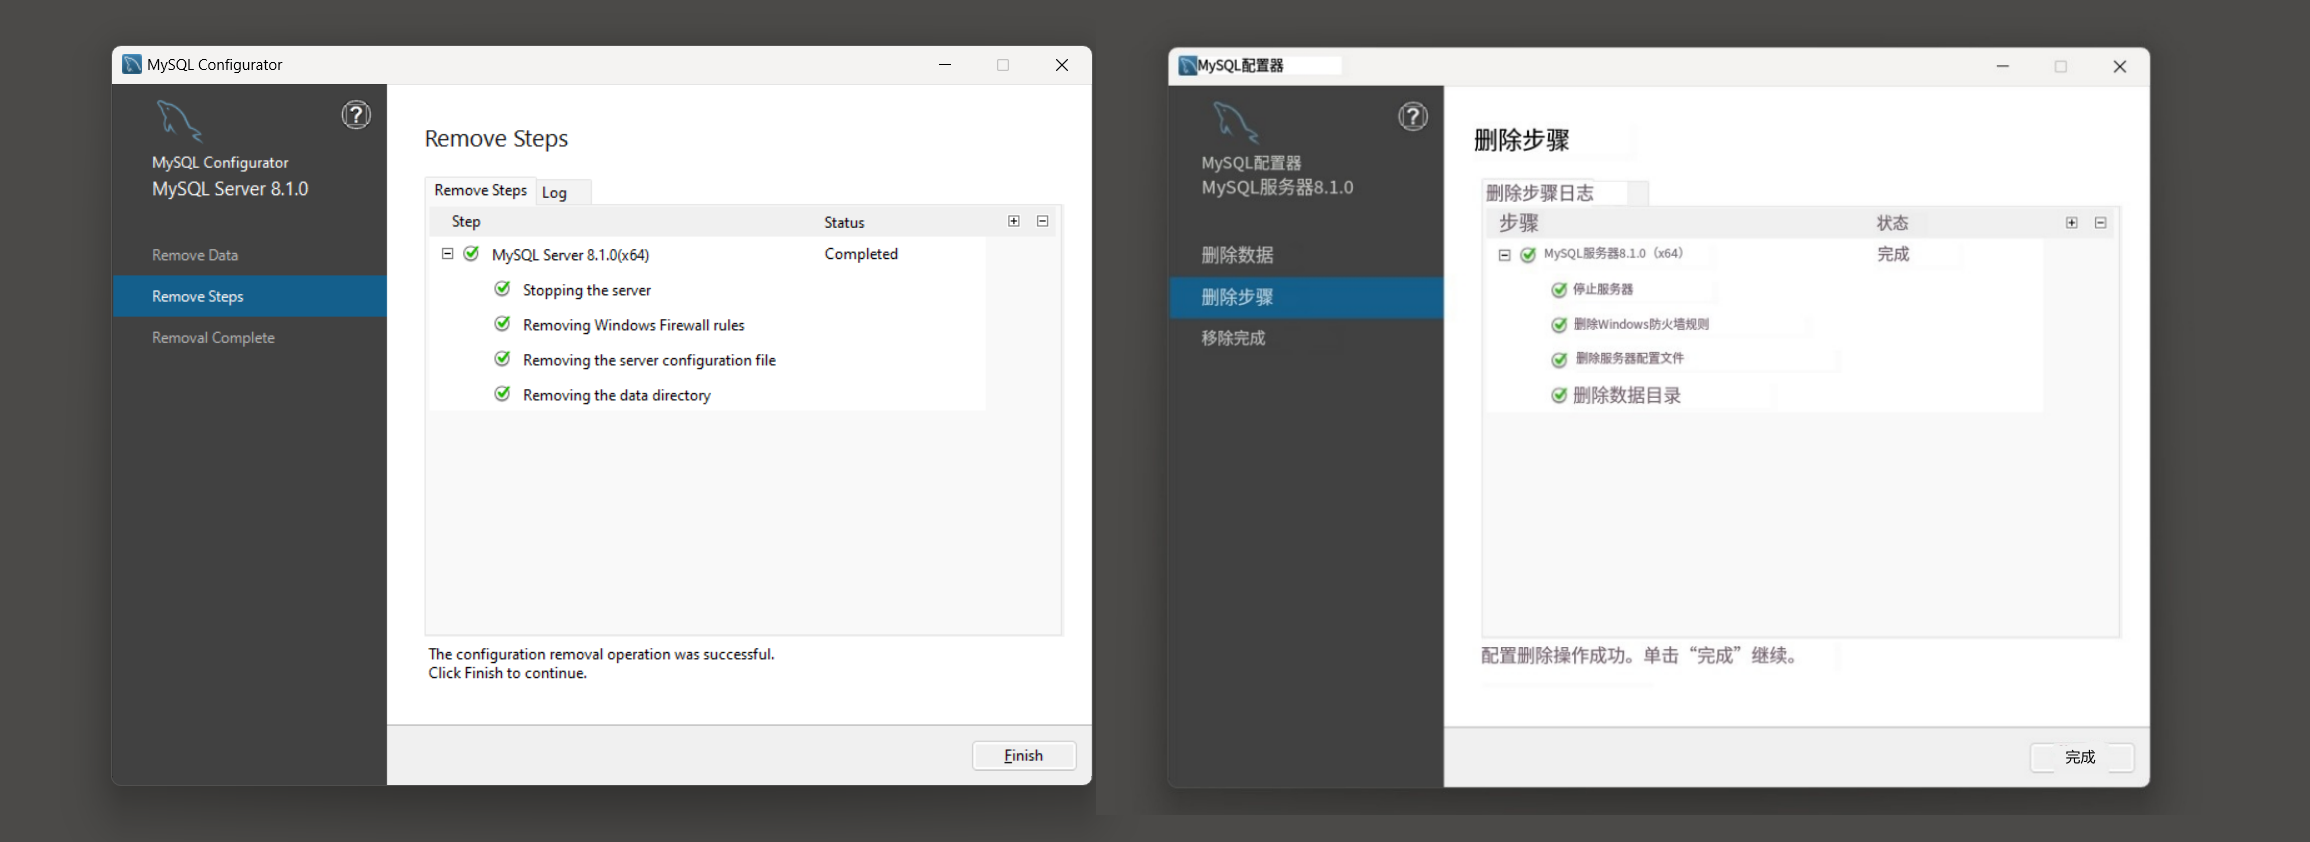The height and width of the screenshot is (842, 2310).
Task: Click green check icon beside MySQL Server 8.1.0(x64)
Action: click(x=472, y=254)
